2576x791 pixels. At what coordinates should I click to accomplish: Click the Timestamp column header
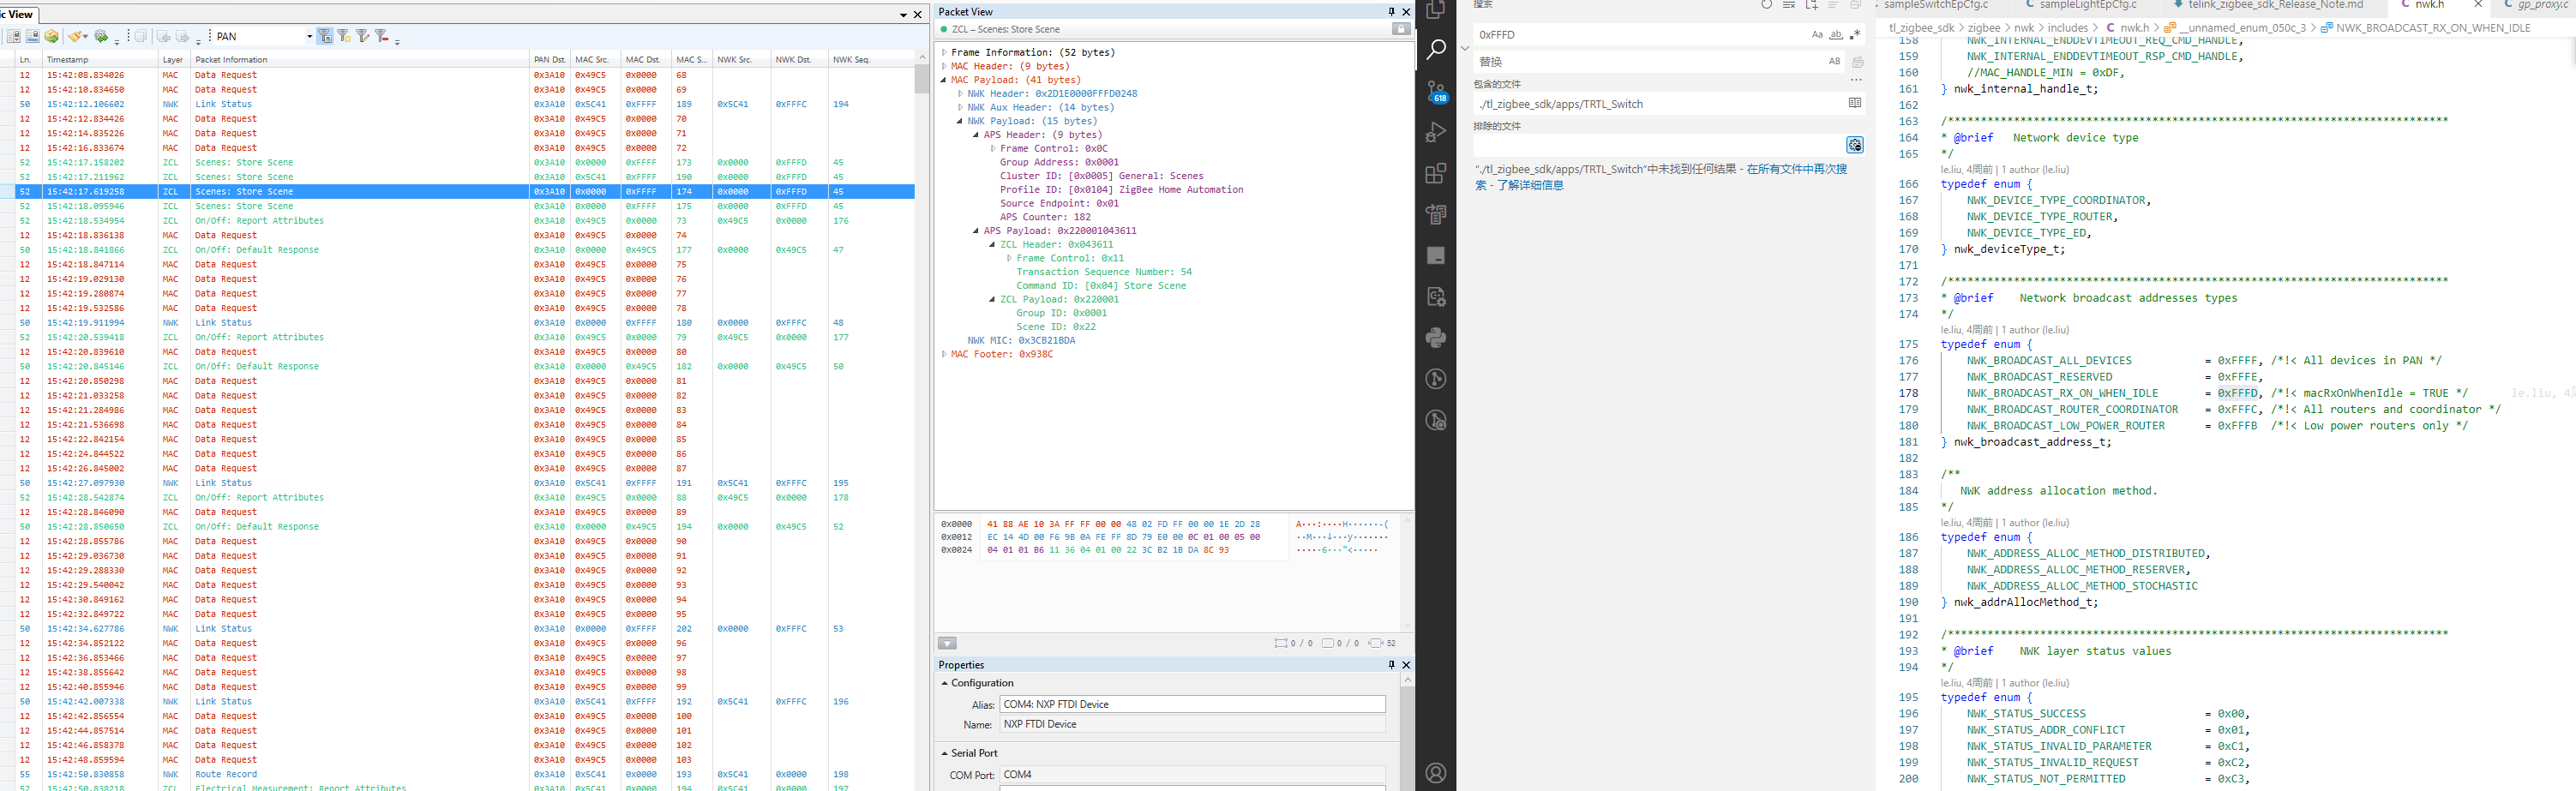pos(100,60)
